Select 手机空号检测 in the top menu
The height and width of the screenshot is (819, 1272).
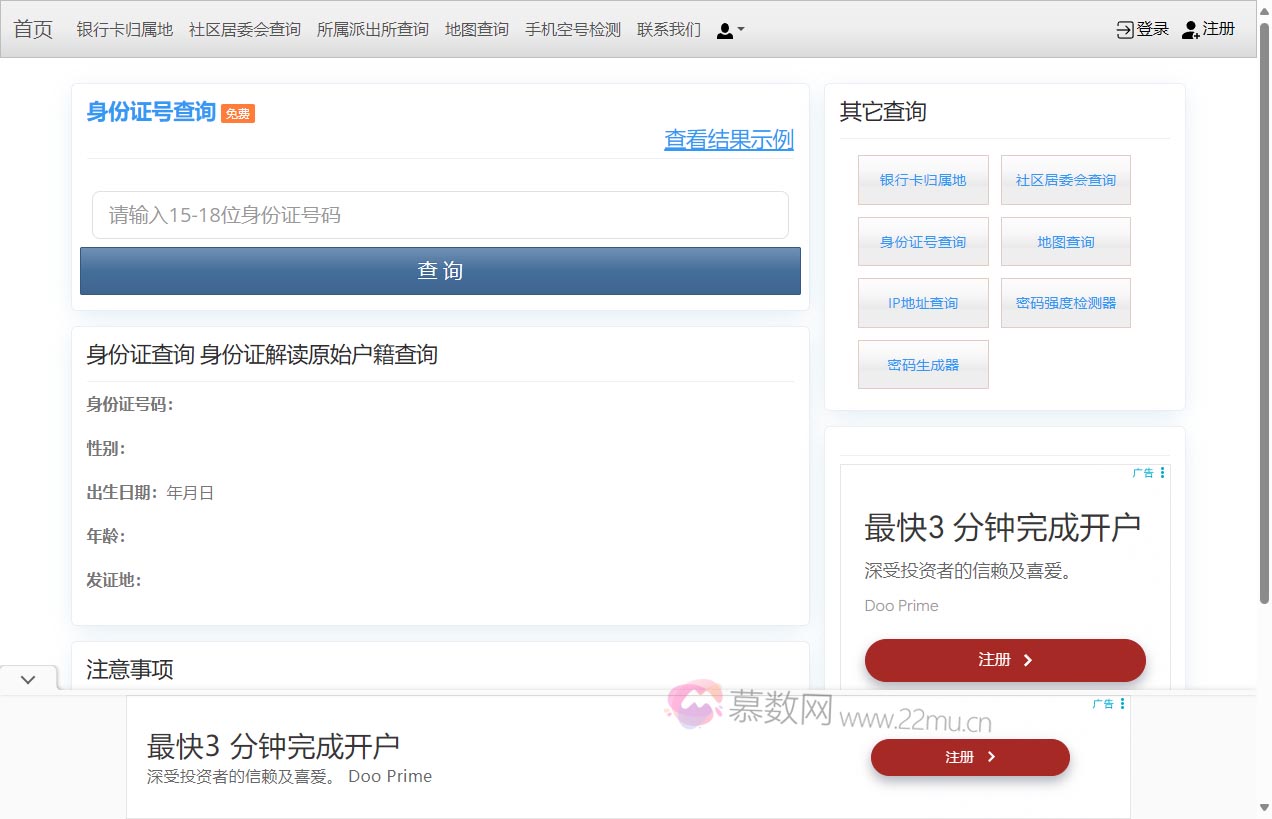click(x=572, y=30)
